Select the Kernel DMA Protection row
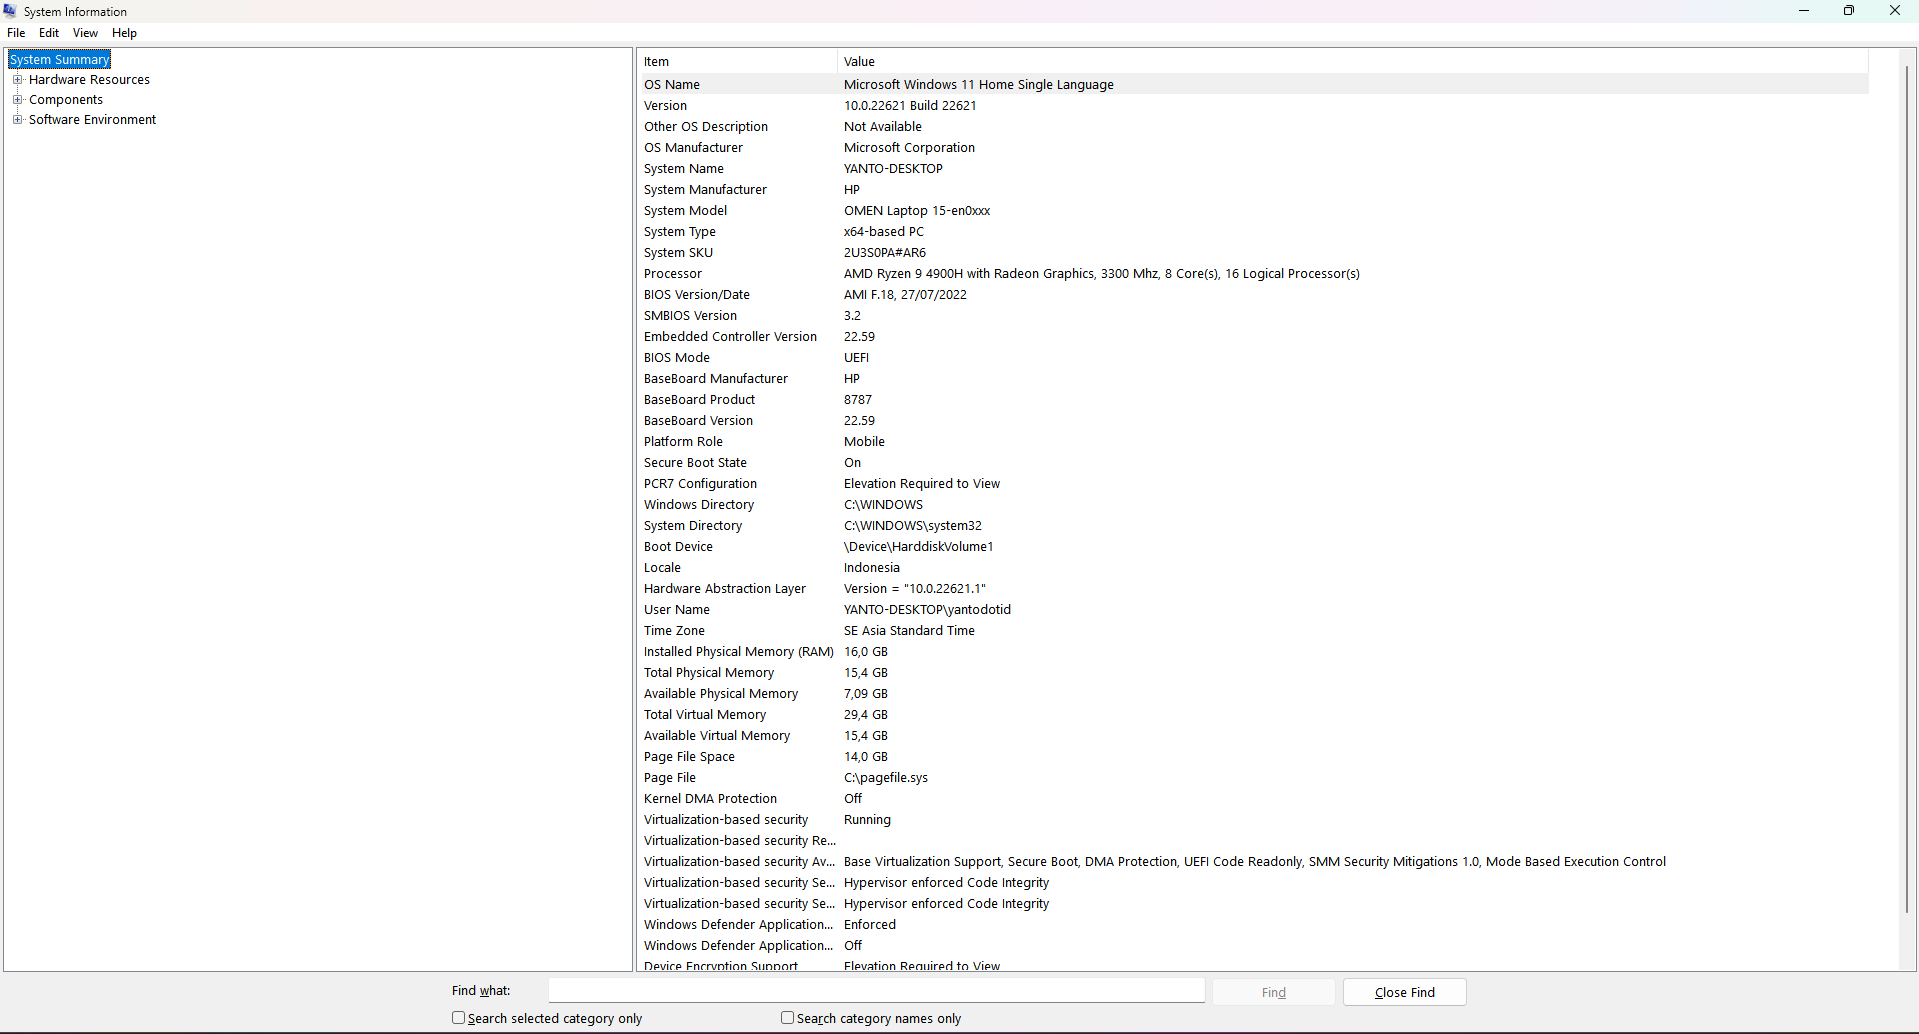 (1254, 799)
